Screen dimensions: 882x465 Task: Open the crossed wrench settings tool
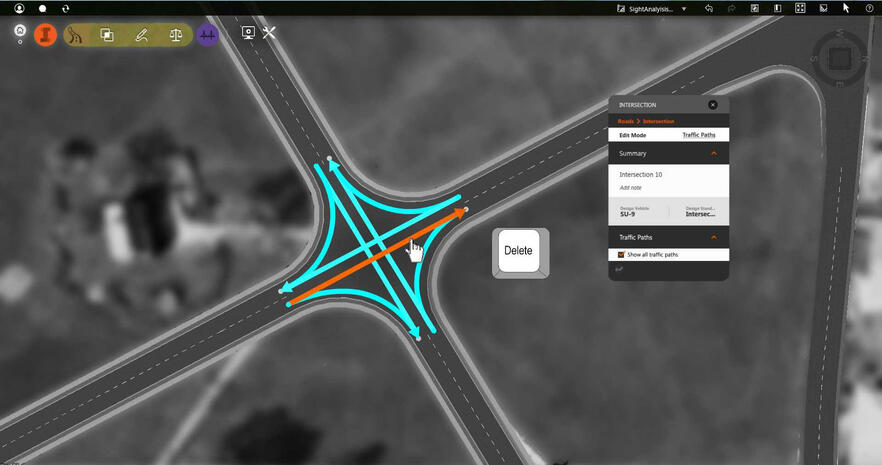point(269,33)
